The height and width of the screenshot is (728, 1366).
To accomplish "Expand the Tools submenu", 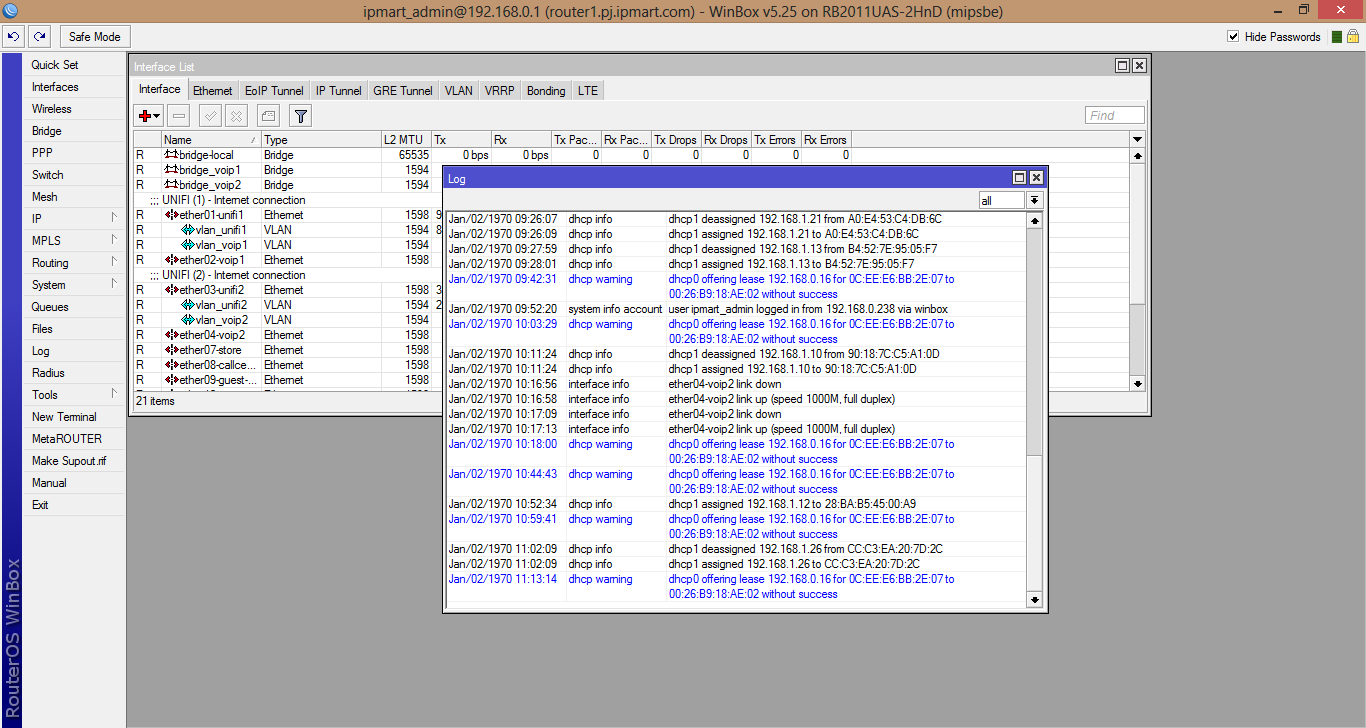I will point(75,395).
